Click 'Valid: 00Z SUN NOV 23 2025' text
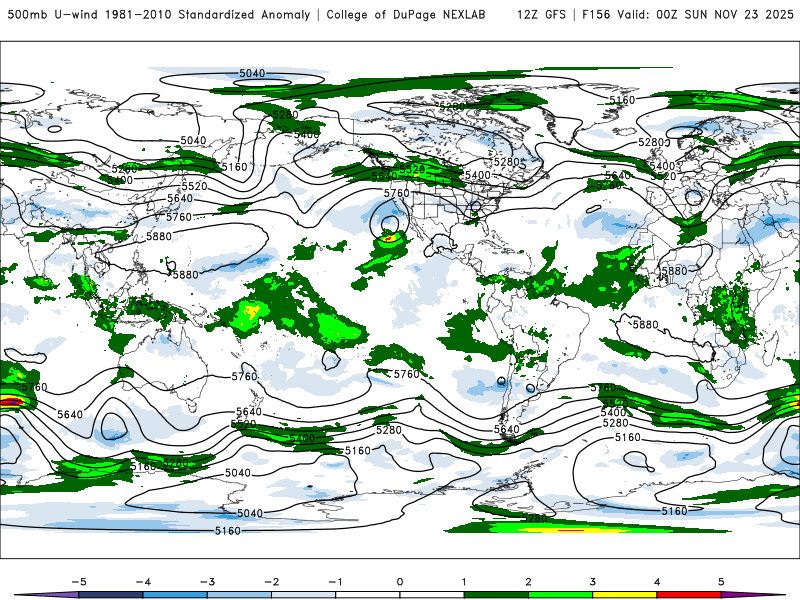Image resolution: width=800 pixels, height=600 pixels. click(706, 15)
